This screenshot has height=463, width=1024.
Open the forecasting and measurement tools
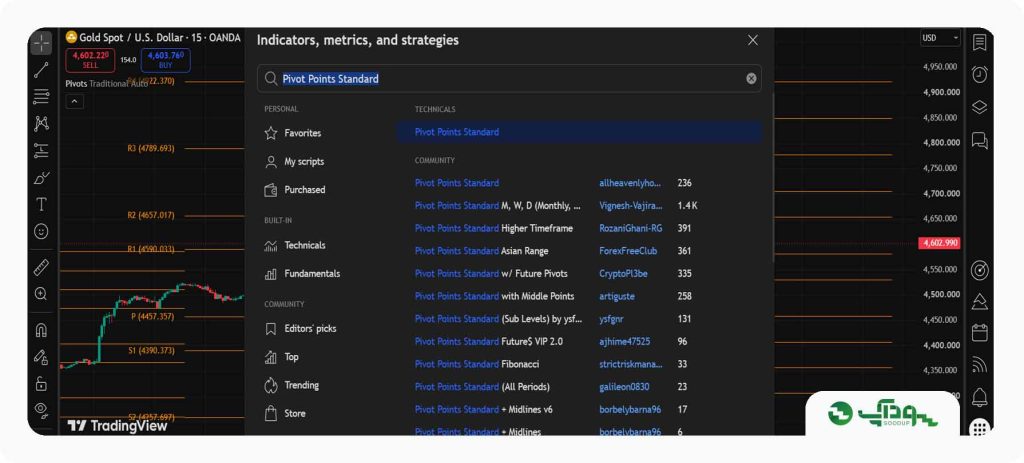(41, 151)
